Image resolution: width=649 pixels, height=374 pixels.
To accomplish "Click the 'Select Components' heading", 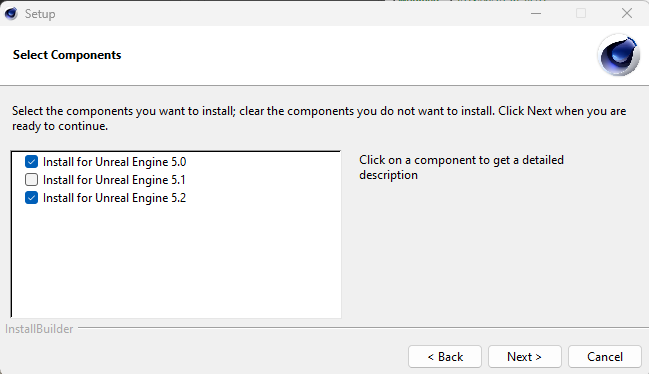I will (67, 55).
